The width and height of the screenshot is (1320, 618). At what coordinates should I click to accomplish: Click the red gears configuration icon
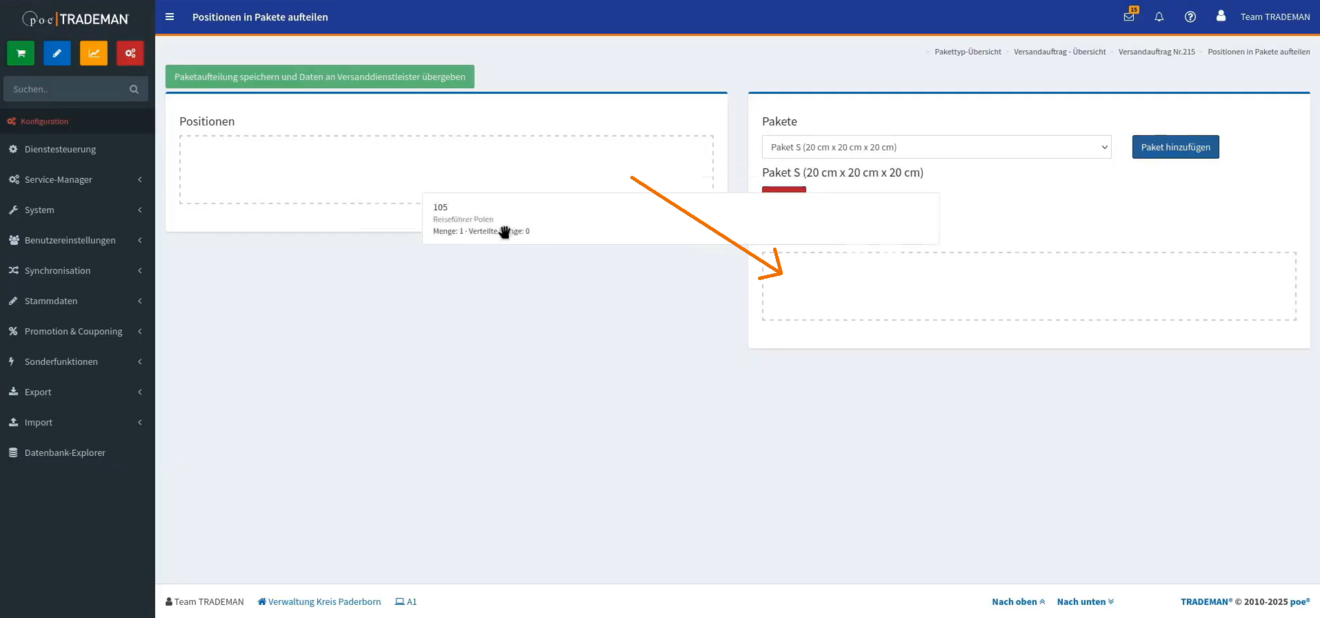pyautogui.click(x=130, y=54)
